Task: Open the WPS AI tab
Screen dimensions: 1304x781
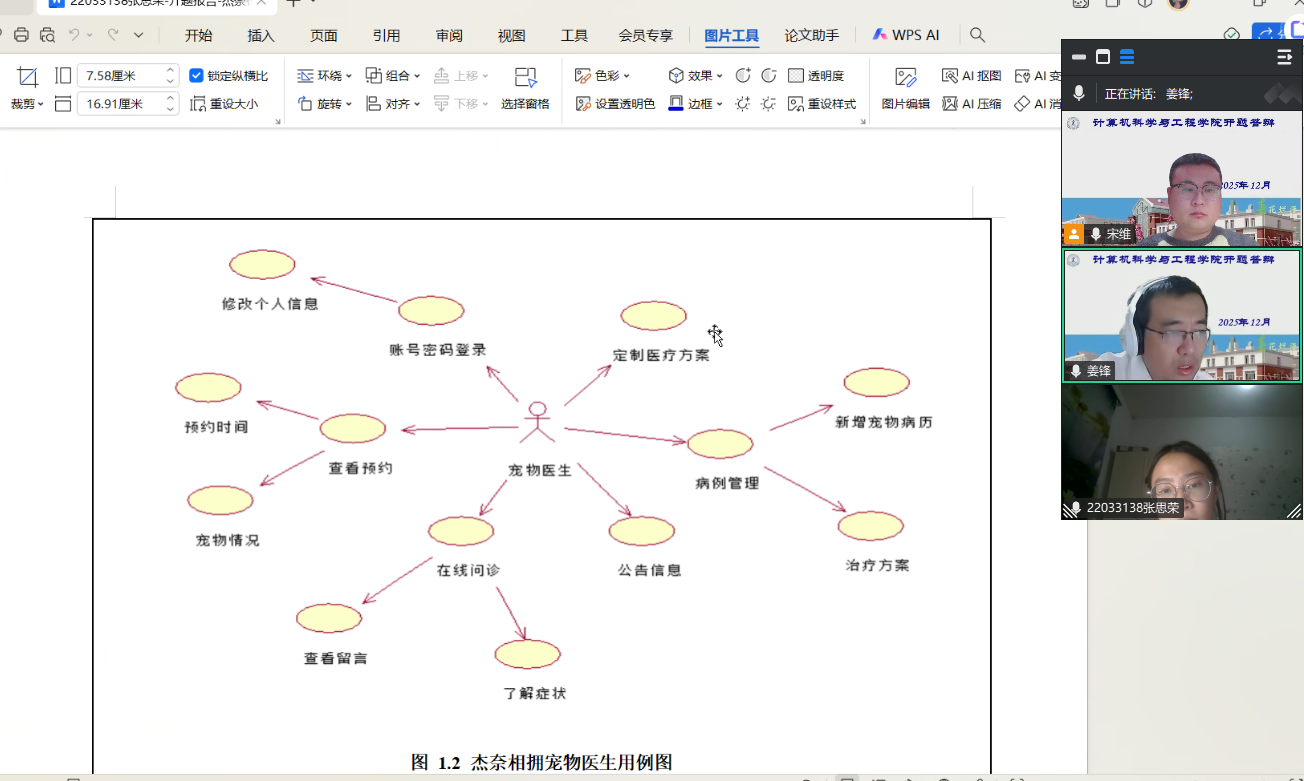Action: (906, 35)
